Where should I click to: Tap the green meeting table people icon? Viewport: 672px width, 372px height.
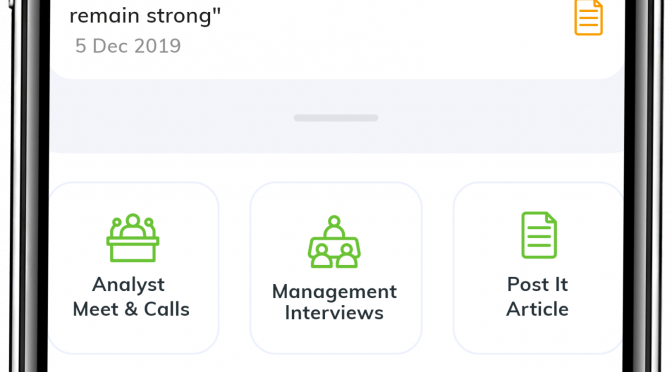[334, 242]
